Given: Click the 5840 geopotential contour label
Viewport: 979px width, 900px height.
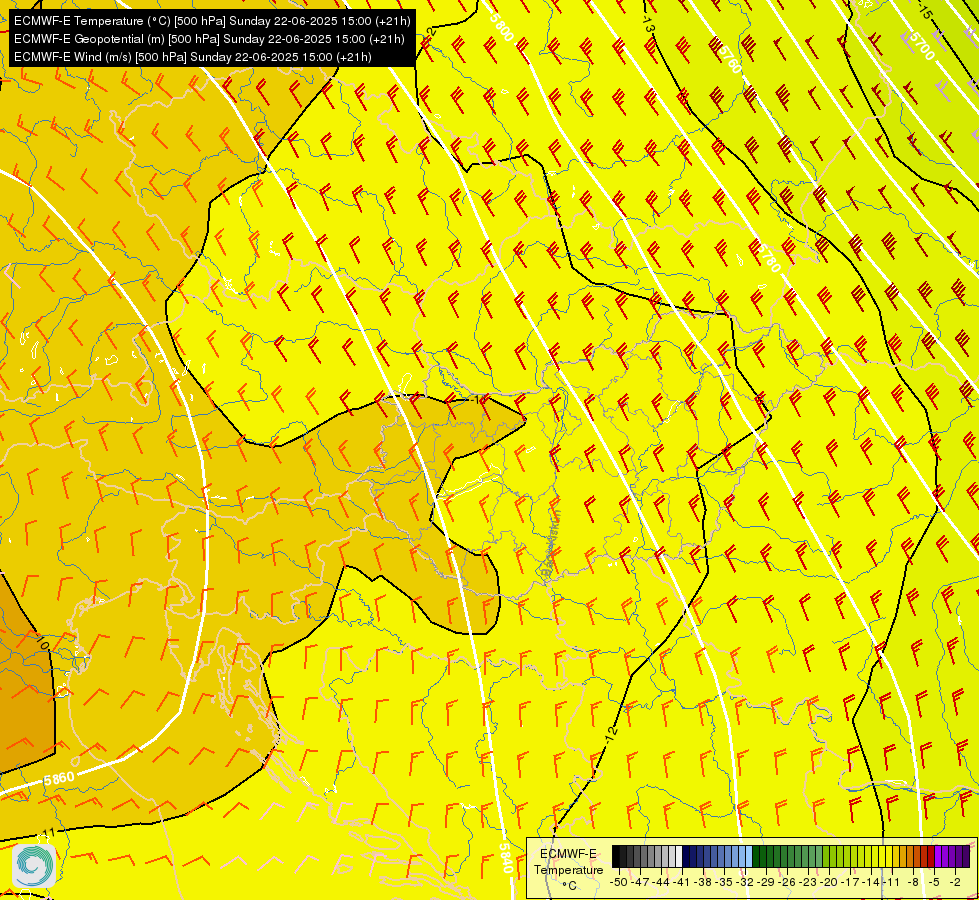Looking at the screenshot, I should click(506, 858).
